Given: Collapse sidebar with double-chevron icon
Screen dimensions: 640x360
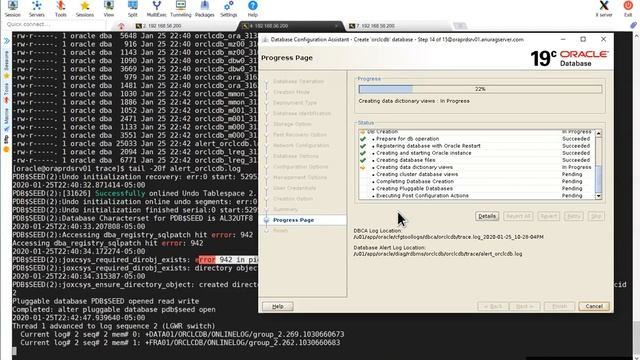Looking at the screenshot, I should 7,41.
